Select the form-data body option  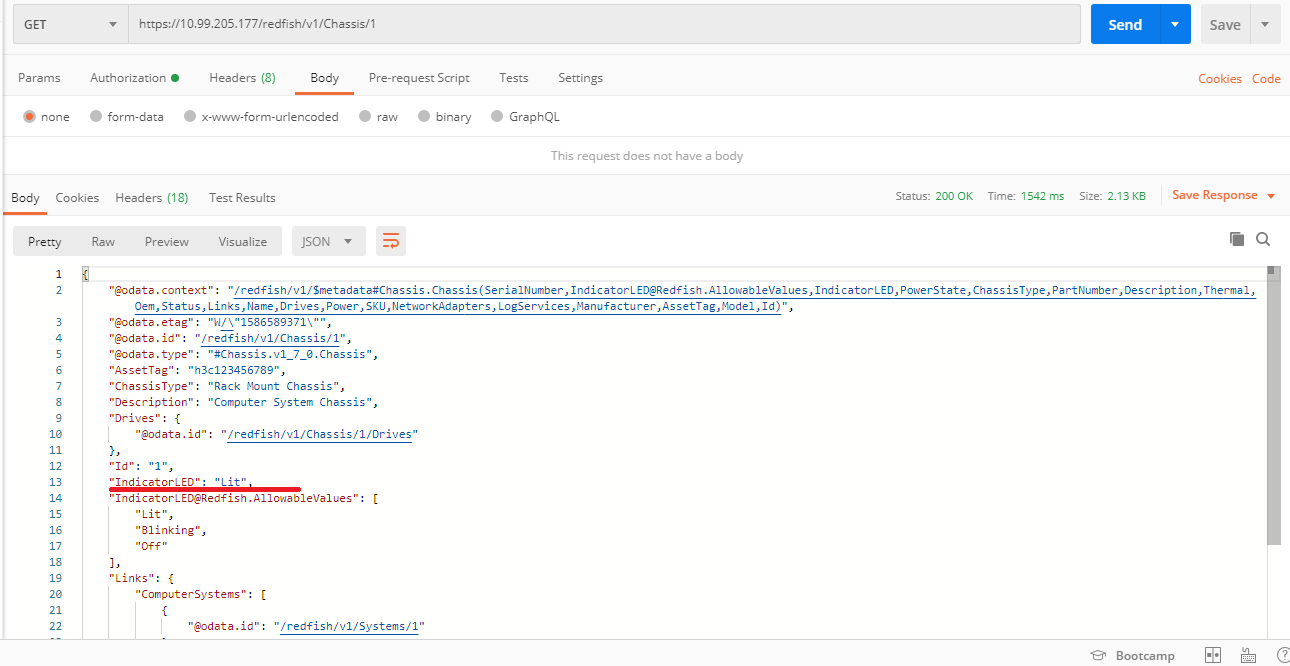click(x=96, y=117)
